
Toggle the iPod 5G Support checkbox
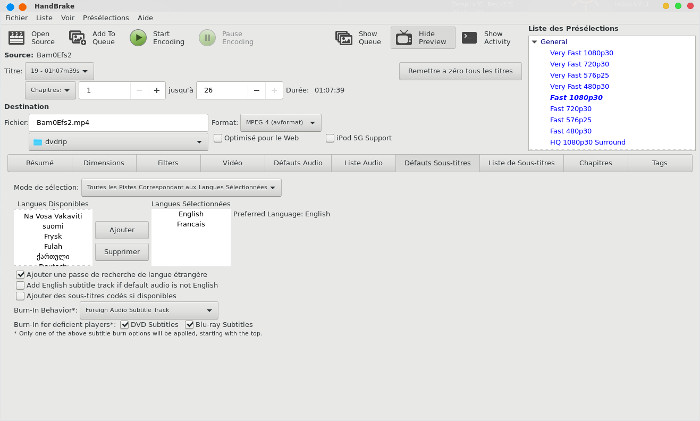(329, 138)
